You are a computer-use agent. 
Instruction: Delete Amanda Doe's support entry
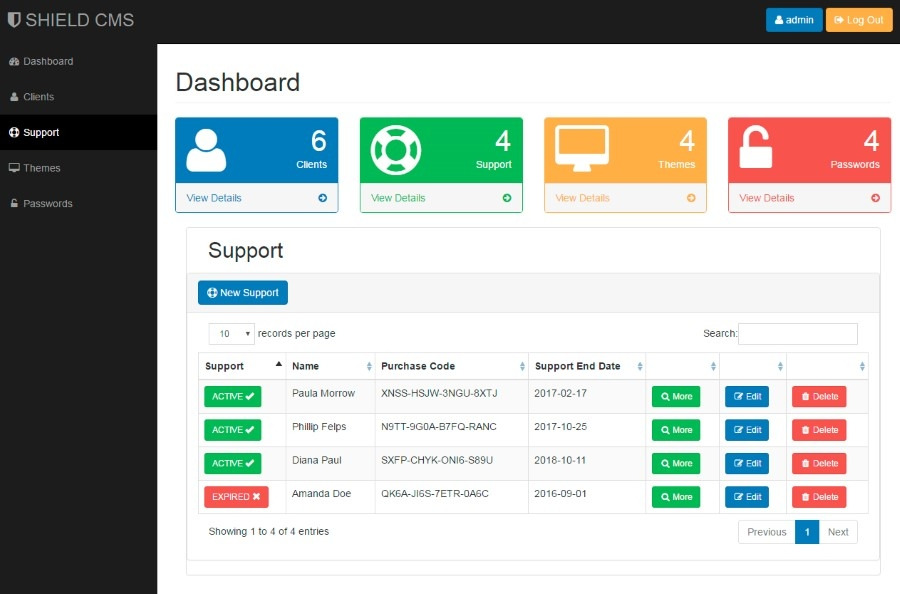[x=819, y=497]
